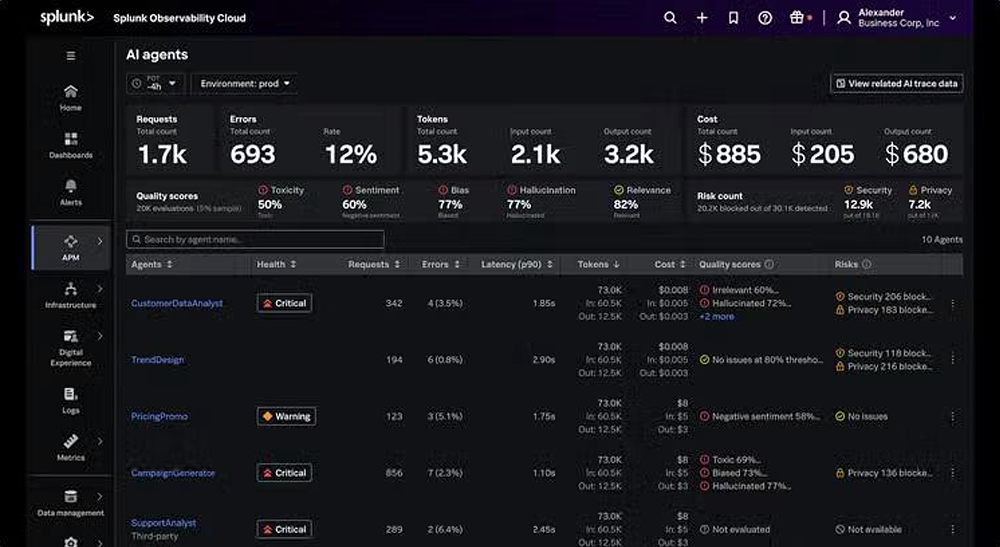Expand the Infrastructure submenu arrow
The height and width of the screenshot is (547, 1000).
click(x=99, y=289)
